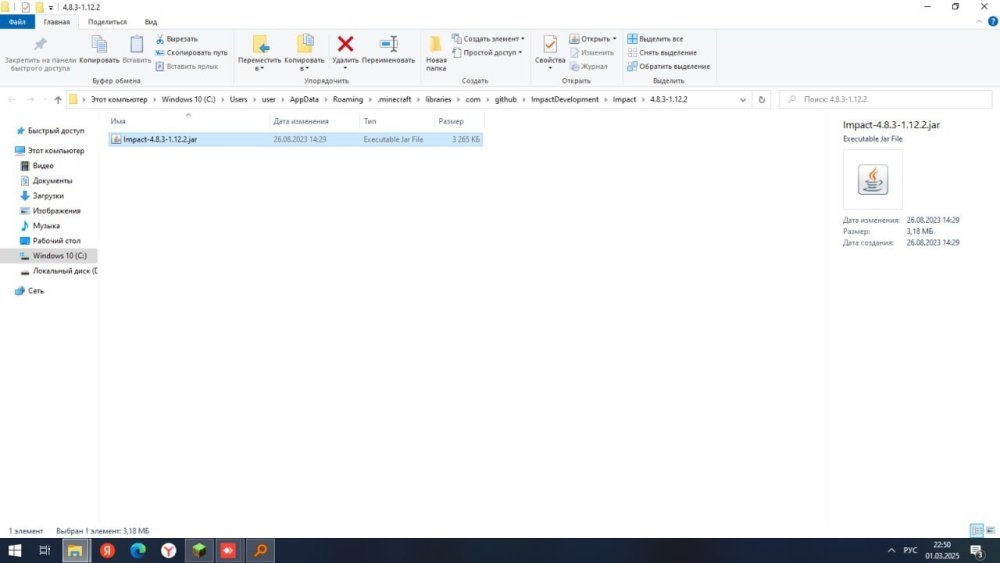The image size is (1000, 563).
Task: Click the Копировать ribbon icon
Action: (99, 50)
